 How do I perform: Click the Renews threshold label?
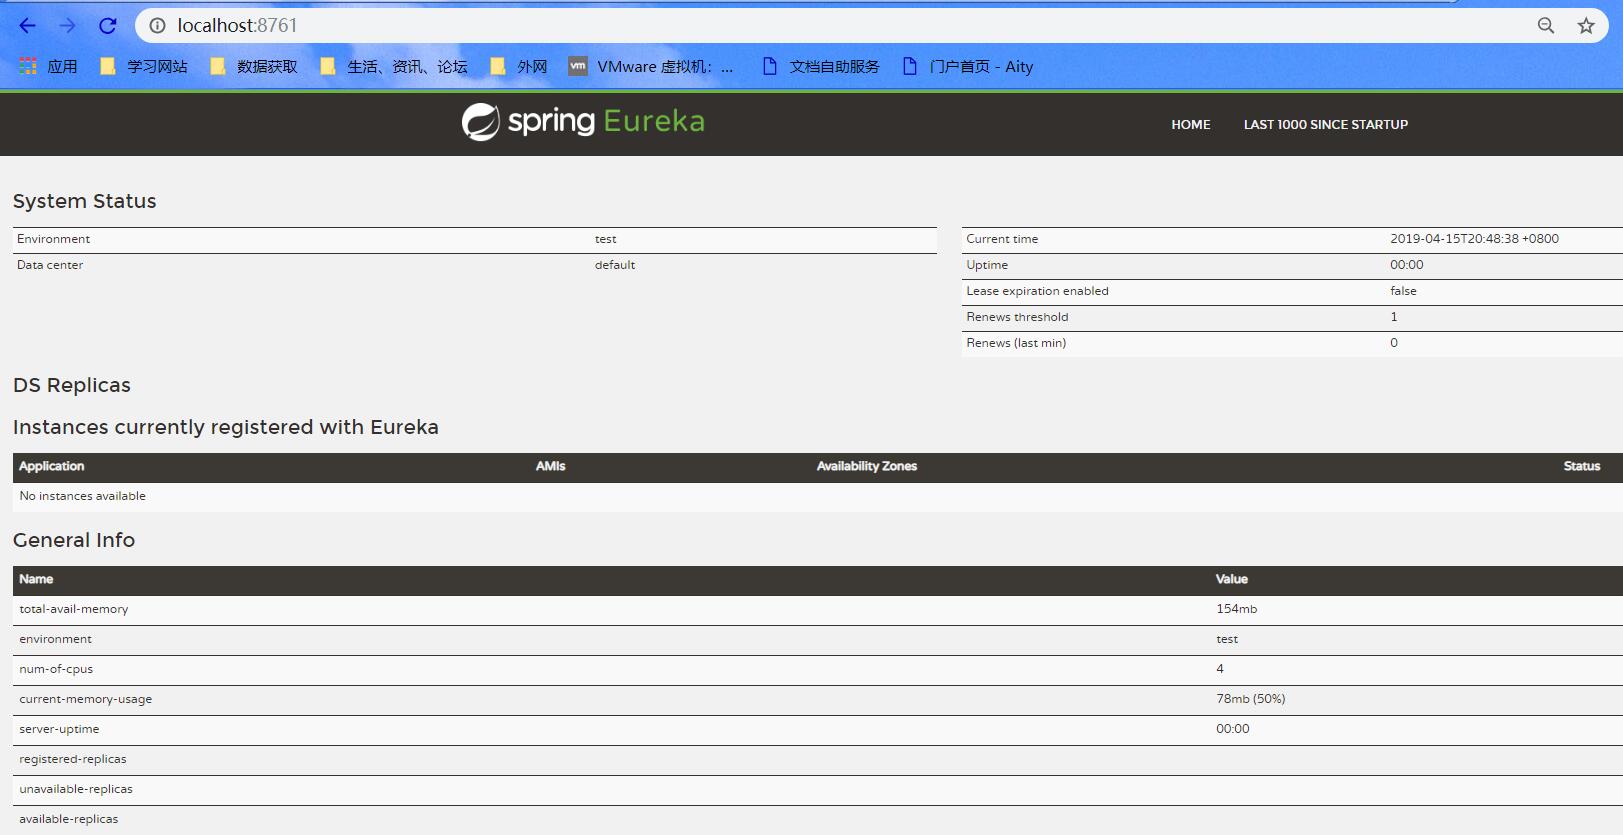pyautogui.click(x=1017, y=317)
